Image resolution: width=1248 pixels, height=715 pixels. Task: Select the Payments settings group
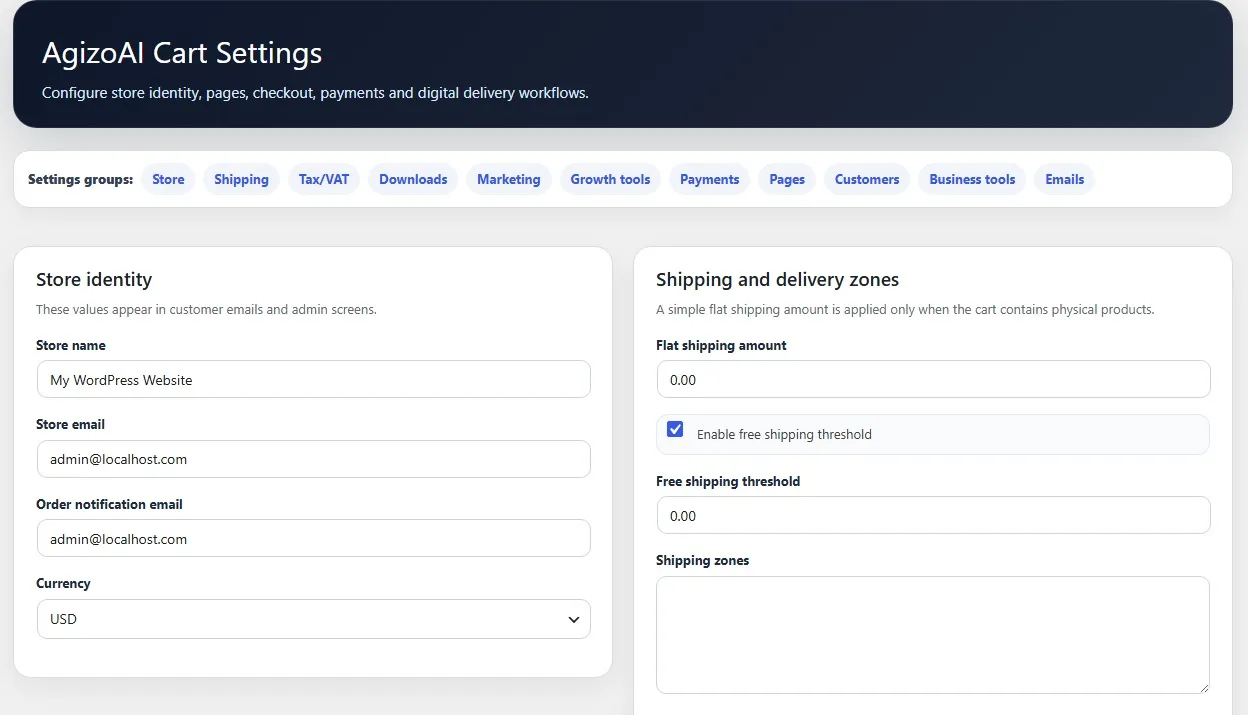(709, 179)
